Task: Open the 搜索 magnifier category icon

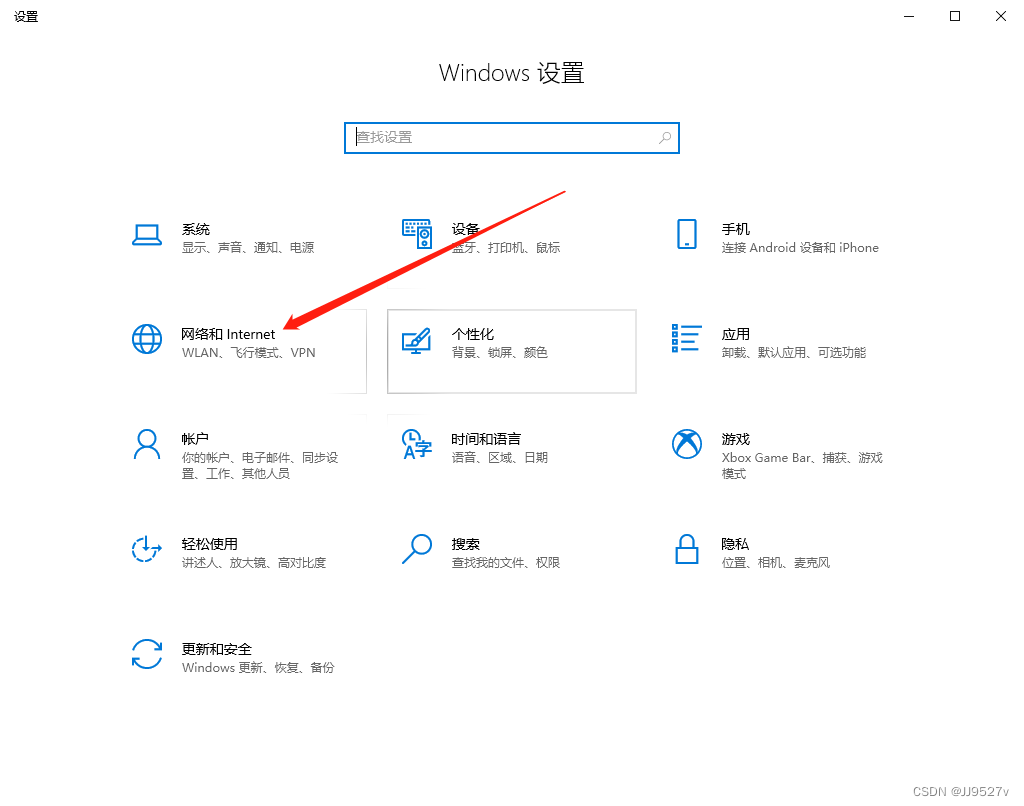Action: tap(417, 549)
